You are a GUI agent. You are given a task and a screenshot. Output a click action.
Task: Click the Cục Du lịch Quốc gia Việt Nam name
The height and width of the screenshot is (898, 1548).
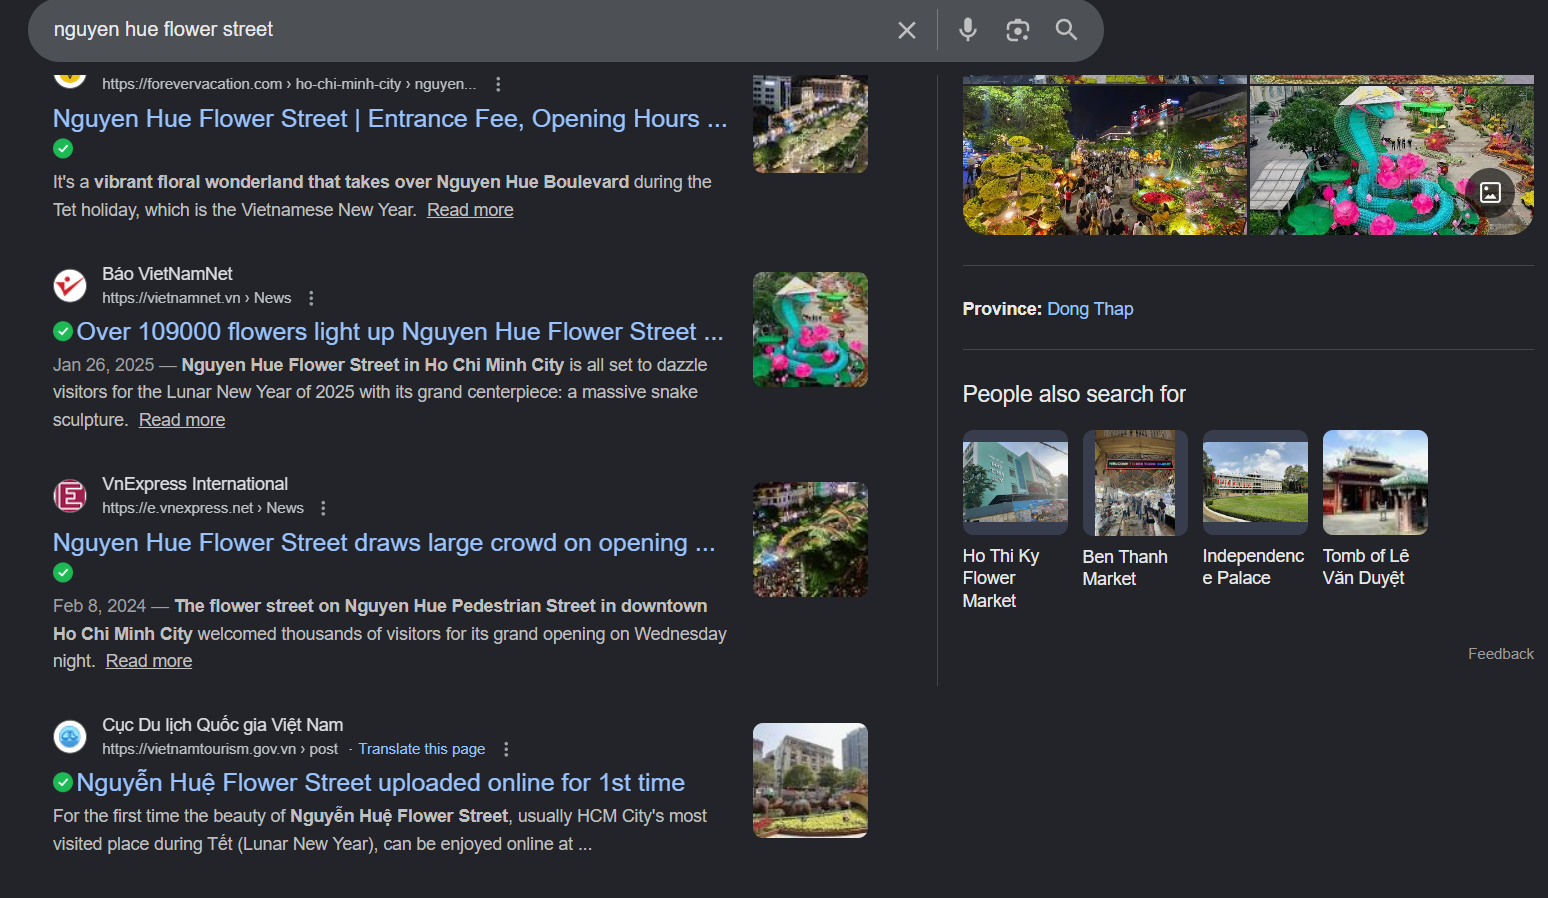[222, 725]
